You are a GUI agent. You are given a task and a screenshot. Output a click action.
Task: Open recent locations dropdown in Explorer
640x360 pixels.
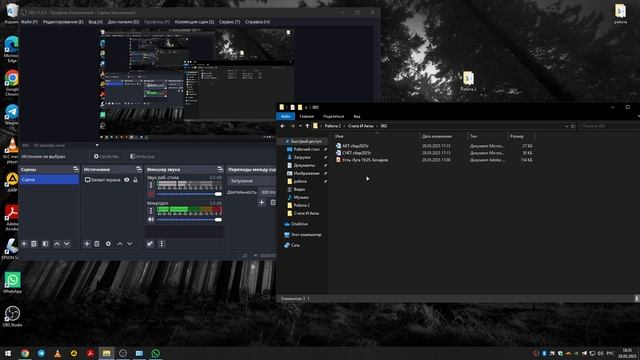300,126
